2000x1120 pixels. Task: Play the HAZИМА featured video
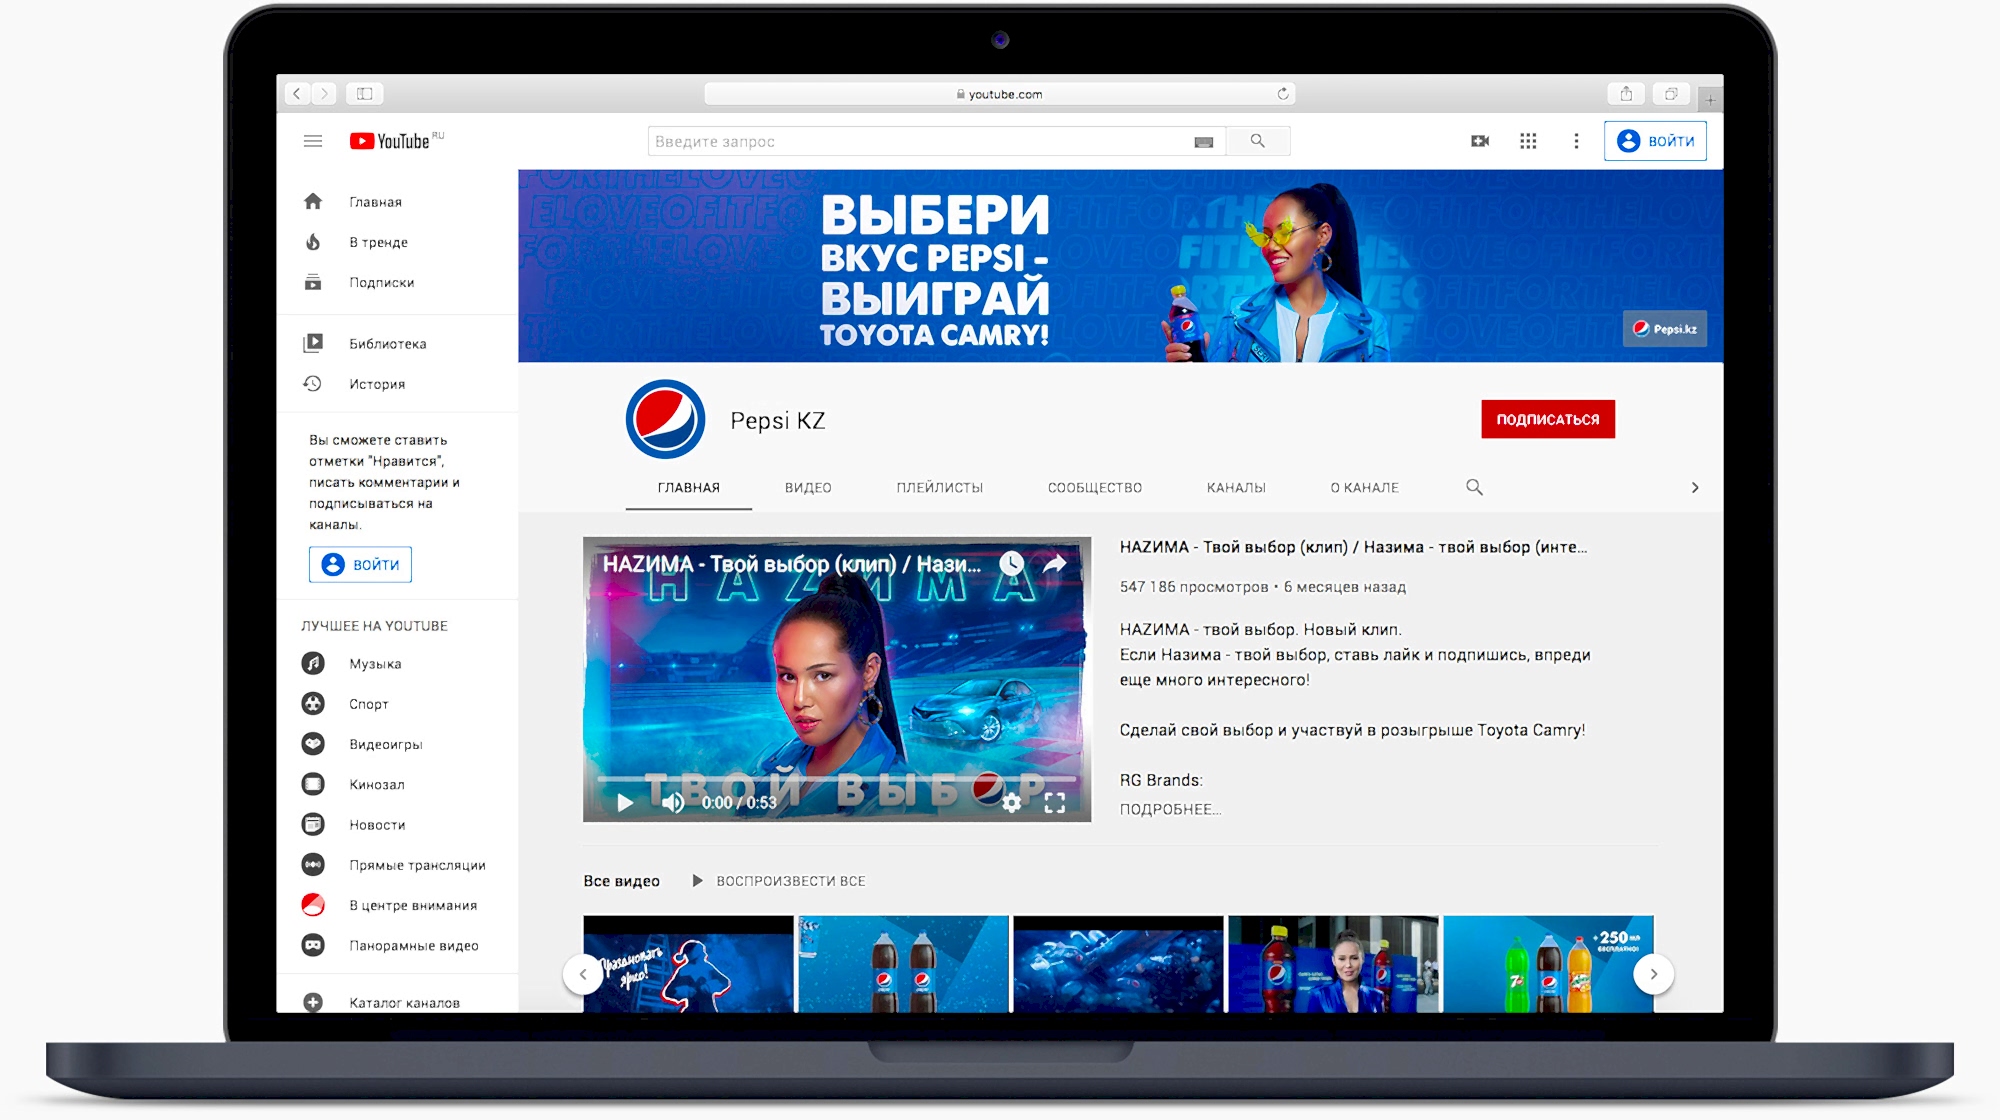click(x=625, y=803)
